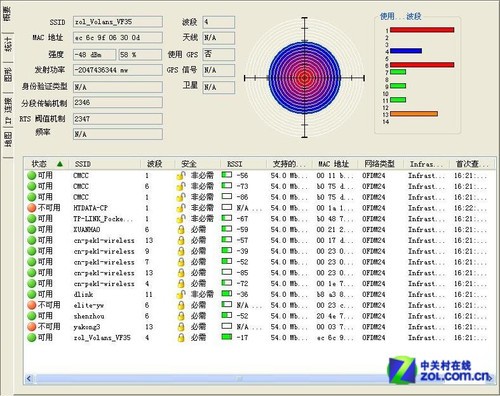Select the shenzhou network name in the list
Screen dimensions: 500x396
(x=89, y=316)
